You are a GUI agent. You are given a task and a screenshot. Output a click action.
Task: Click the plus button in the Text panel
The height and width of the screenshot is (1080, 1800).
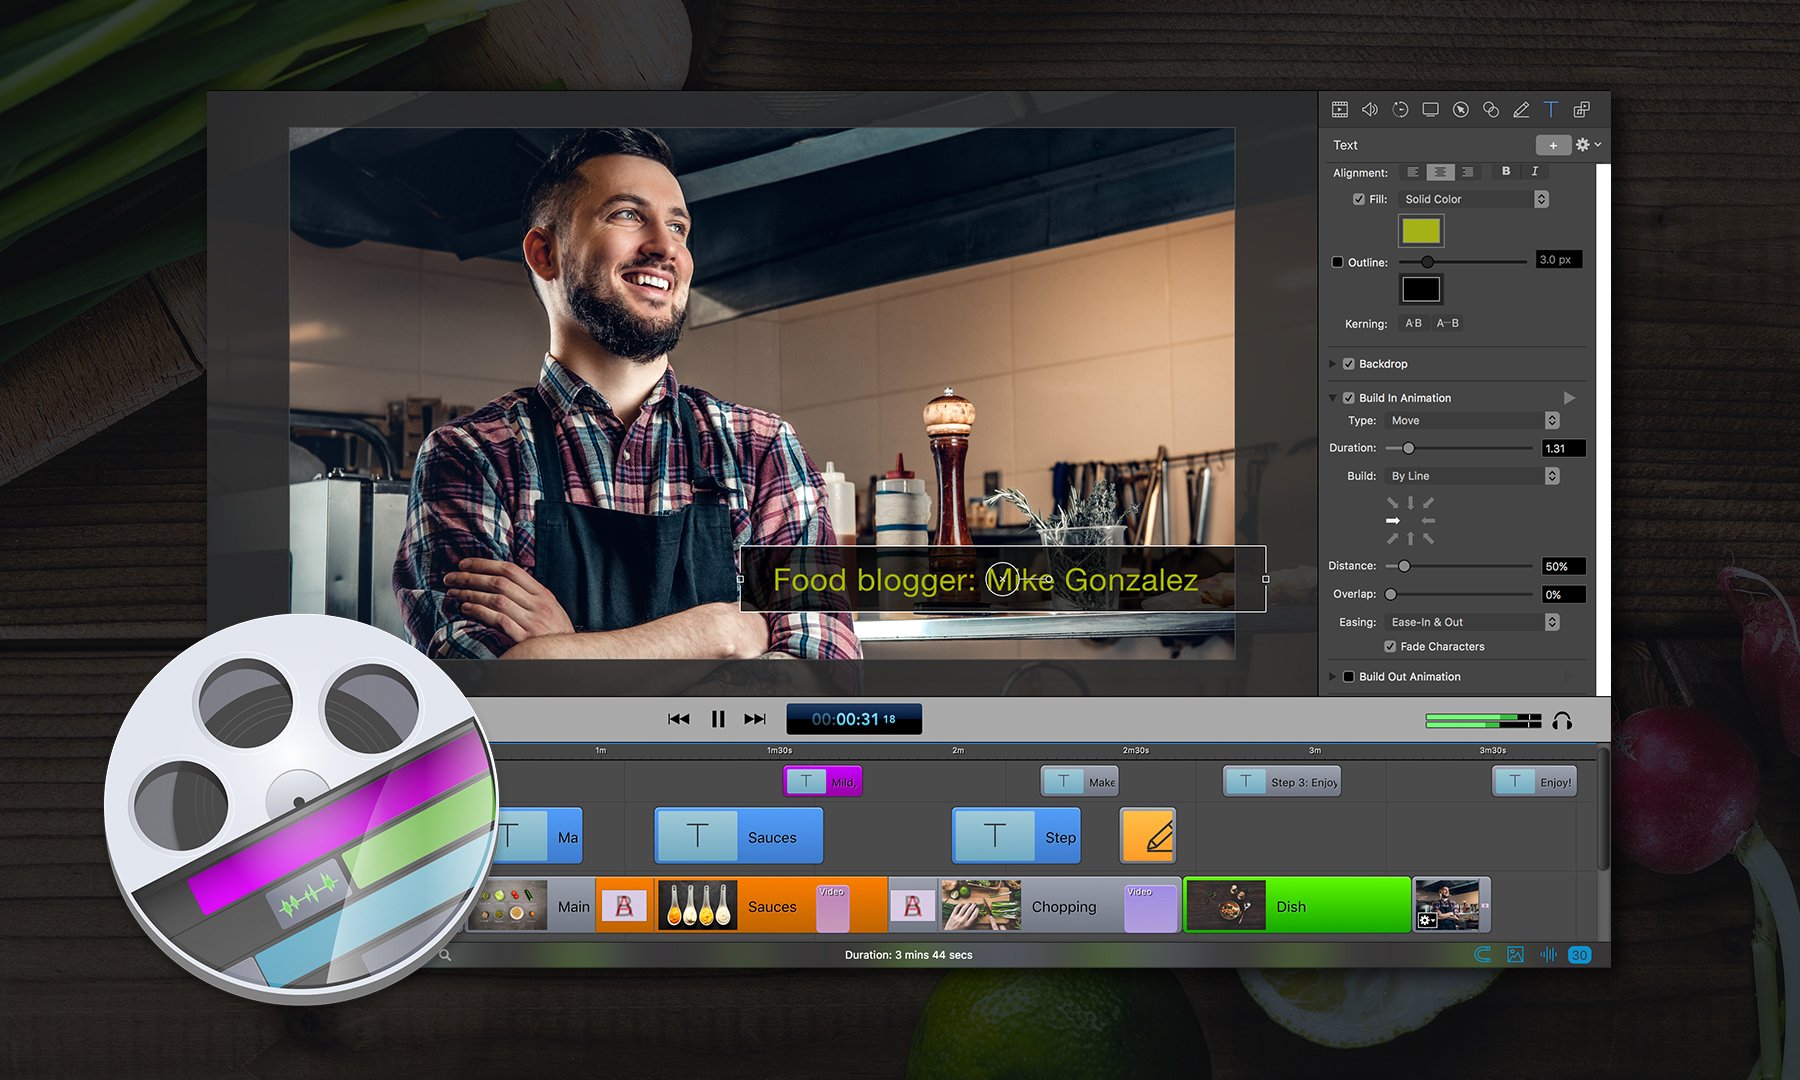click(1553, 145)
